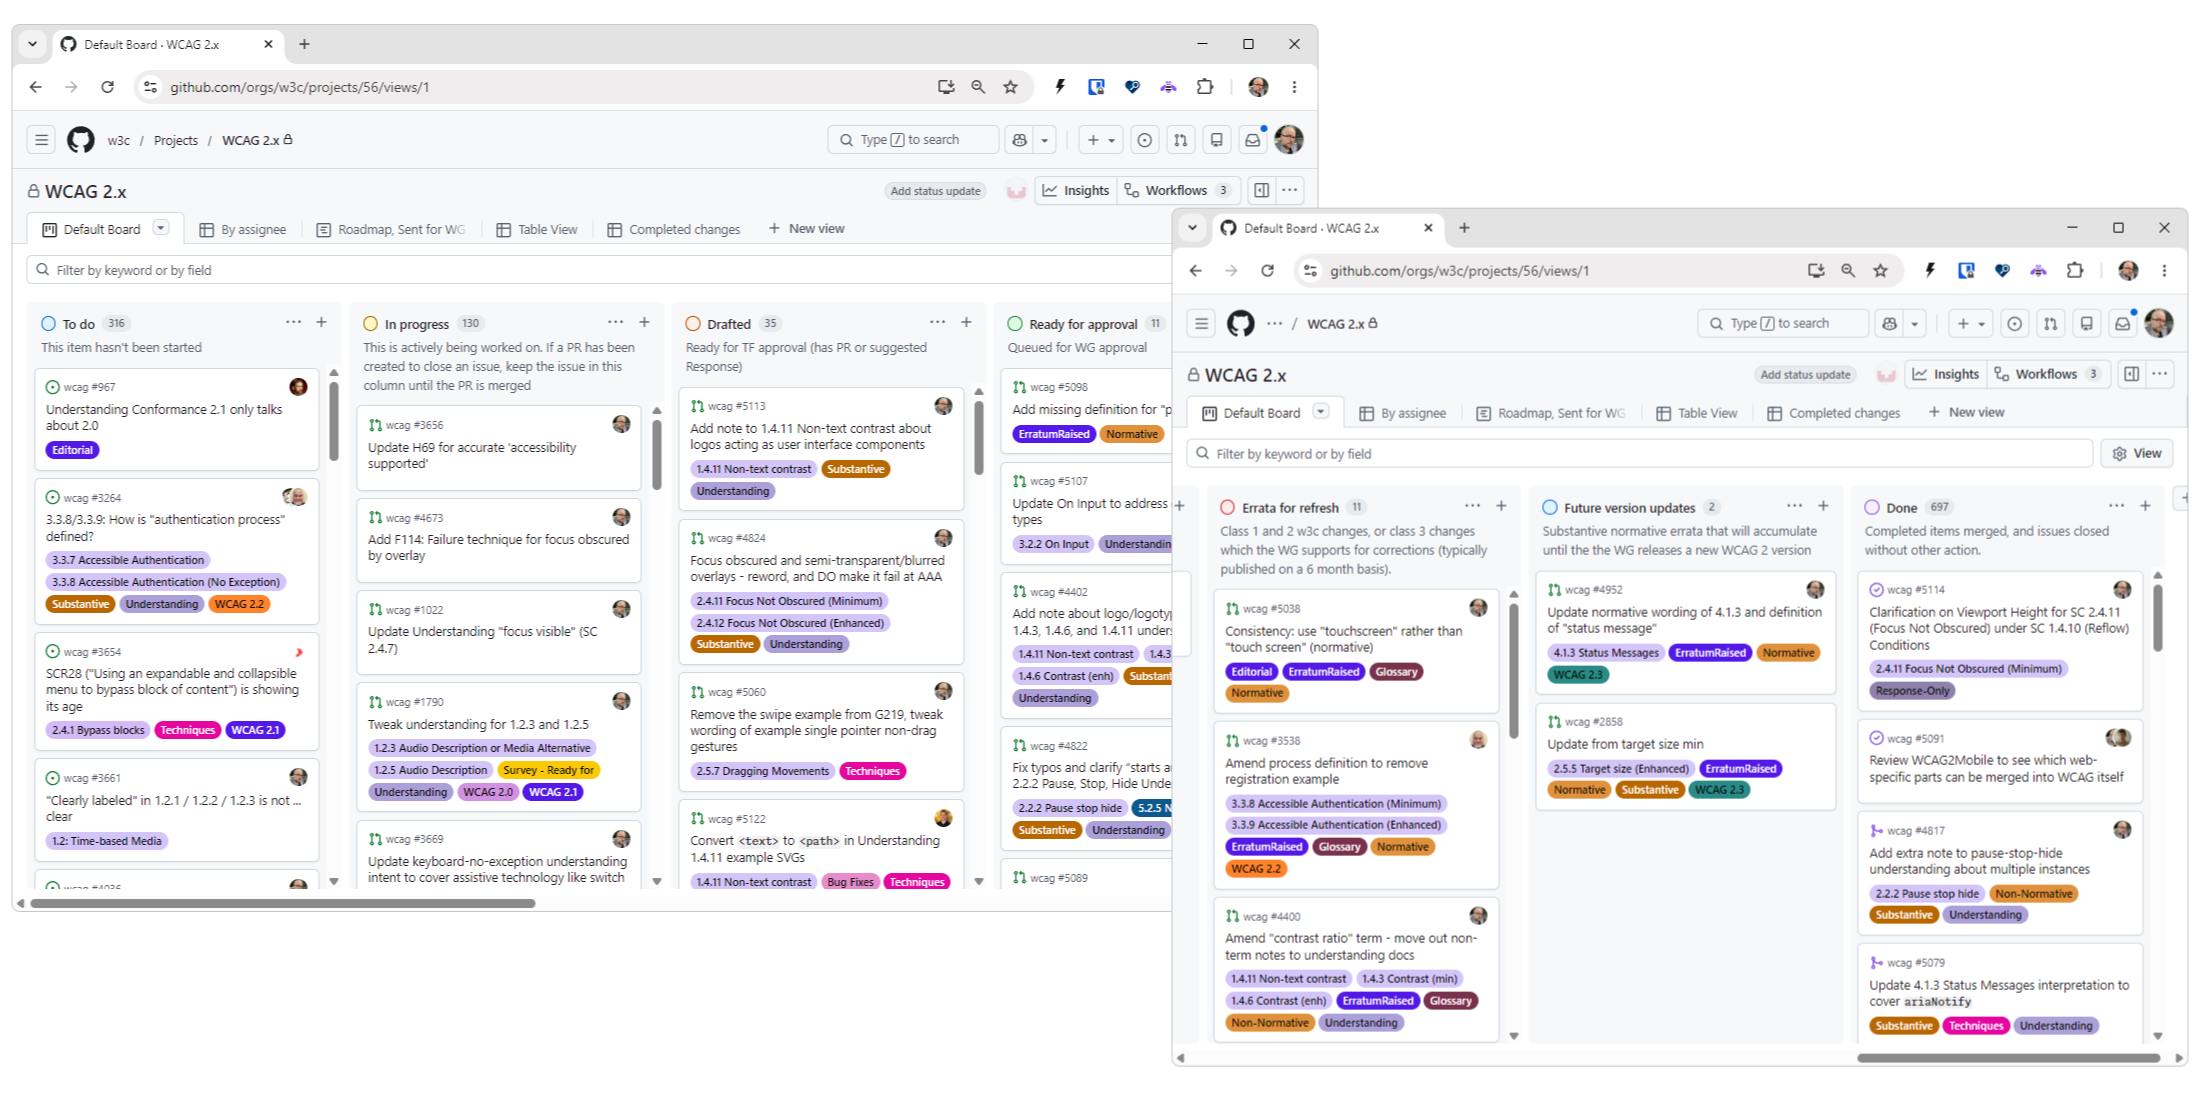
Task: Add an item to Future version updates column
Action: coord(1823,506)
